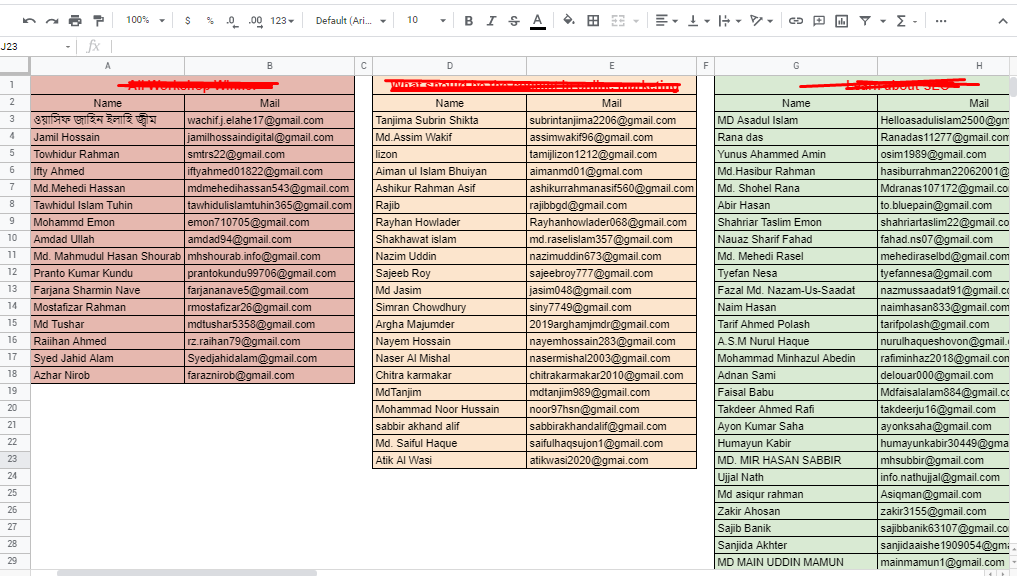Click cell Pranto Kumar Kundu

(108, 273)
